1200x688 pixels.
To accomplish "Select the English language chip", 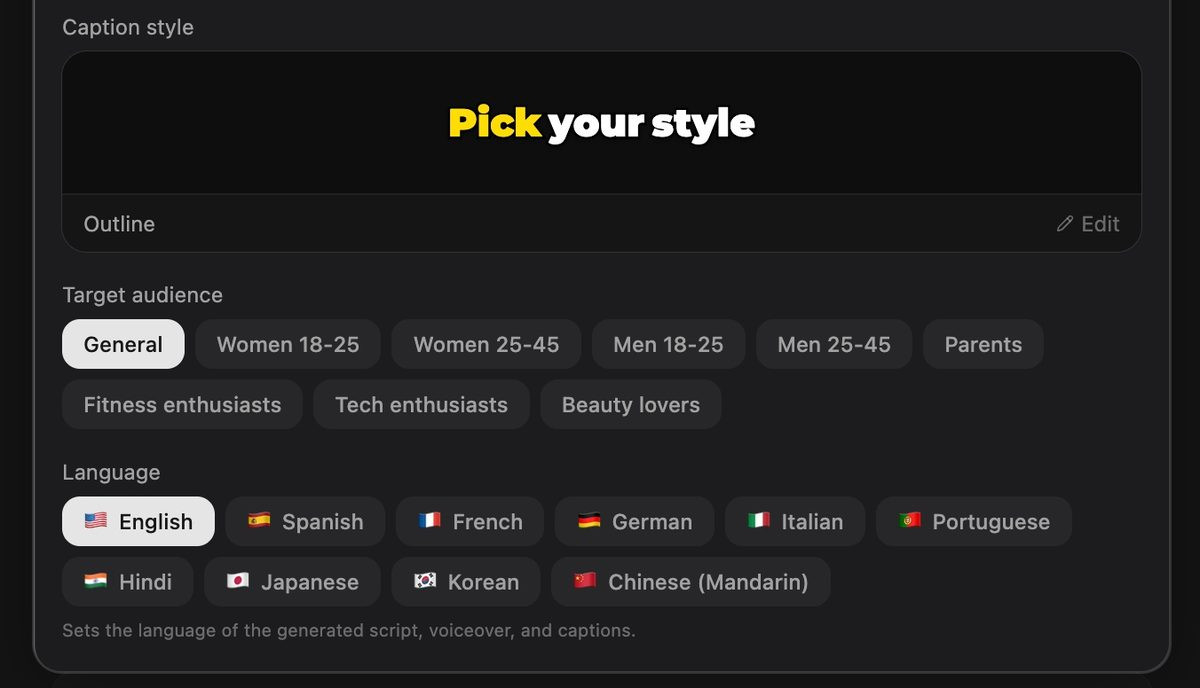I will coord(138,522).
